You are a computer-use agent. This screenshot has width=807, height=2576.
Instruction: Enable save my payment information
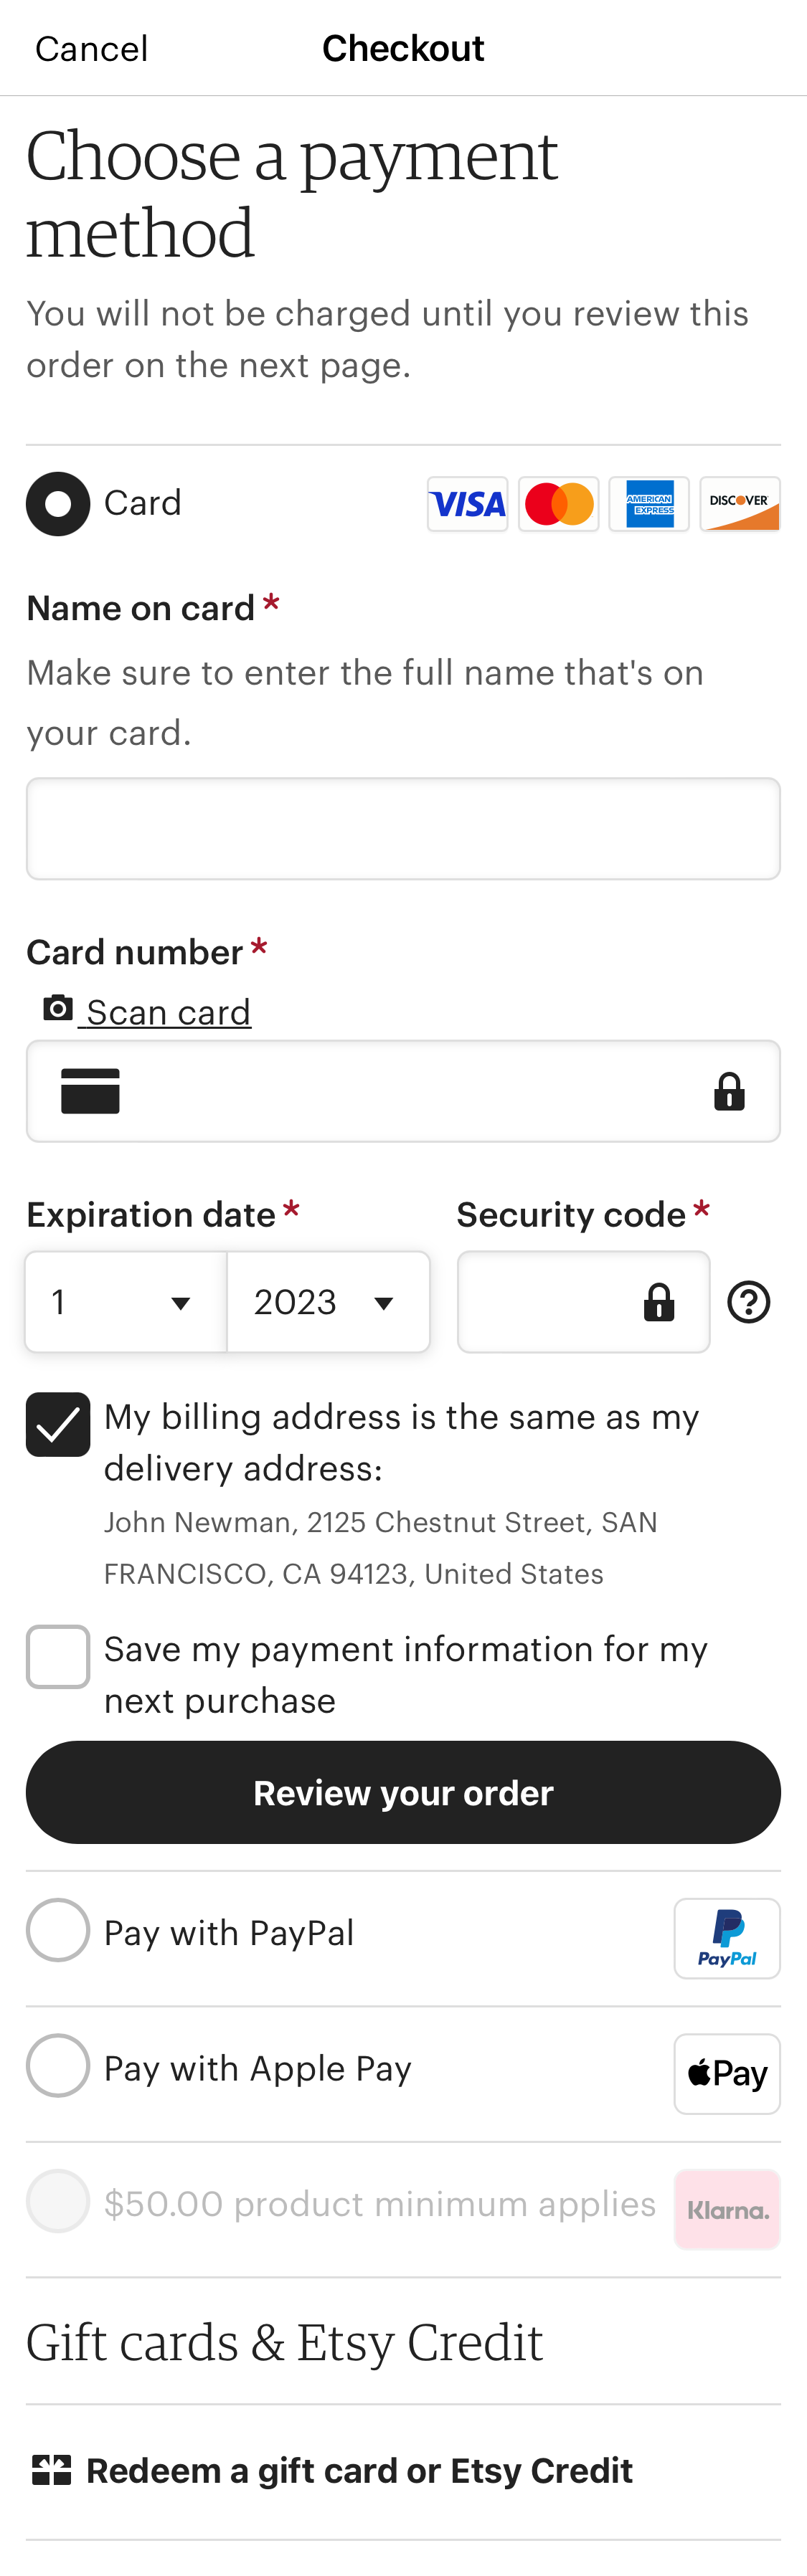coord(57,1656)
